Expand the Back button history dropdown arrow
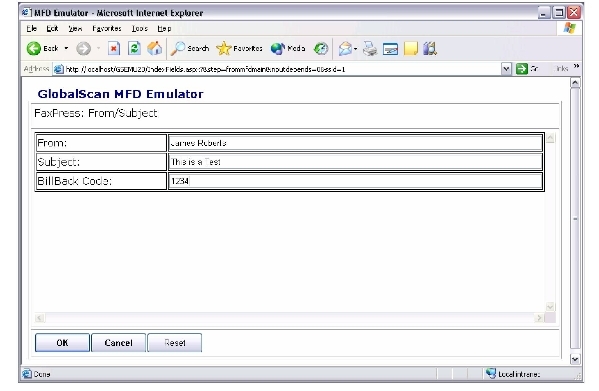The image size is (599, 391). click(x=66, y=48)
